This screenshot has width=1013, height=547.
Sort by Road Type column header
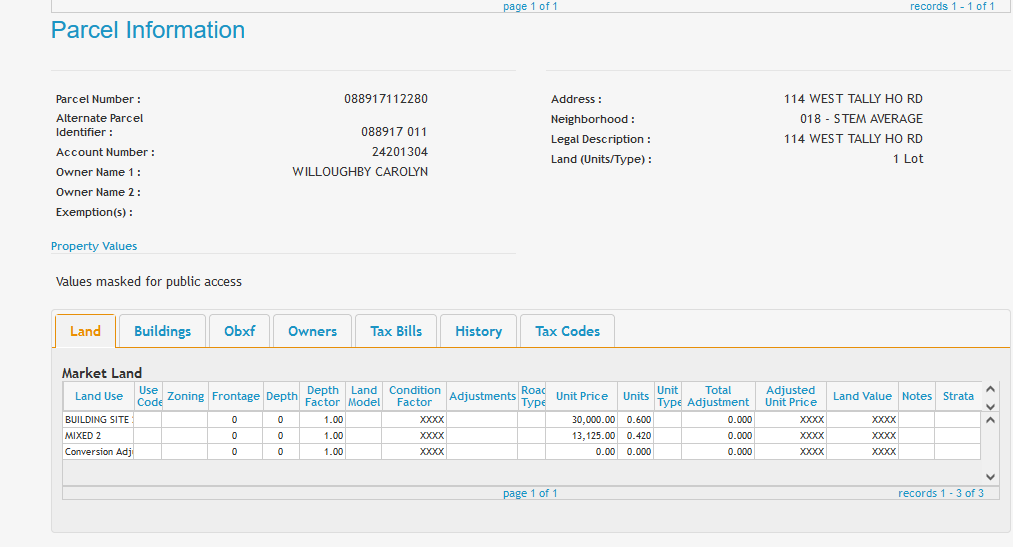pos(532,397)
